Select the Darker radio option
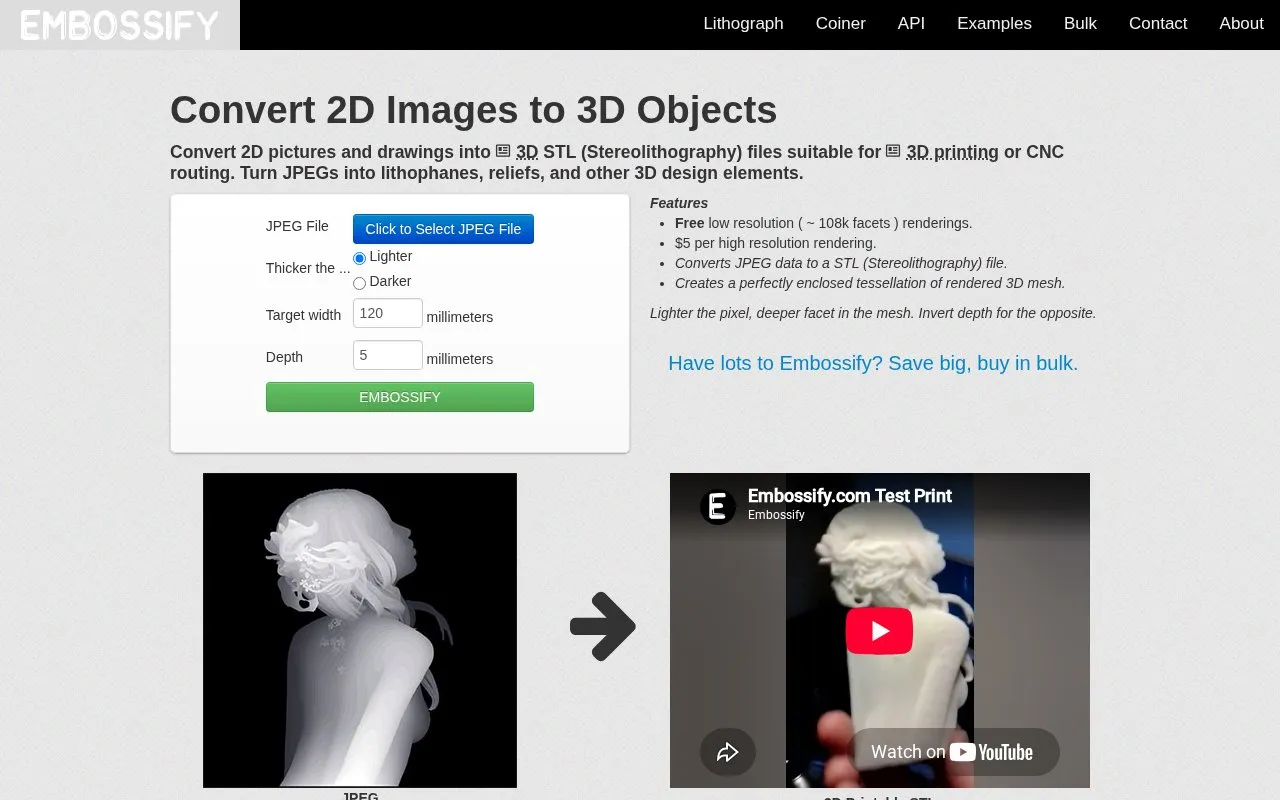The height and width of the screenshot is (800, 1280). [x=359, y=283]
